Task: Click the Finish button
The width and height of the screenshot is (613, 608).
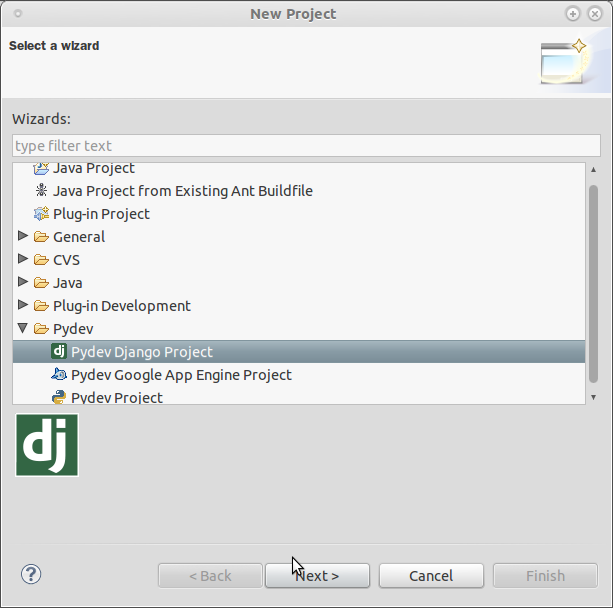Action: [x=545, y=576]
